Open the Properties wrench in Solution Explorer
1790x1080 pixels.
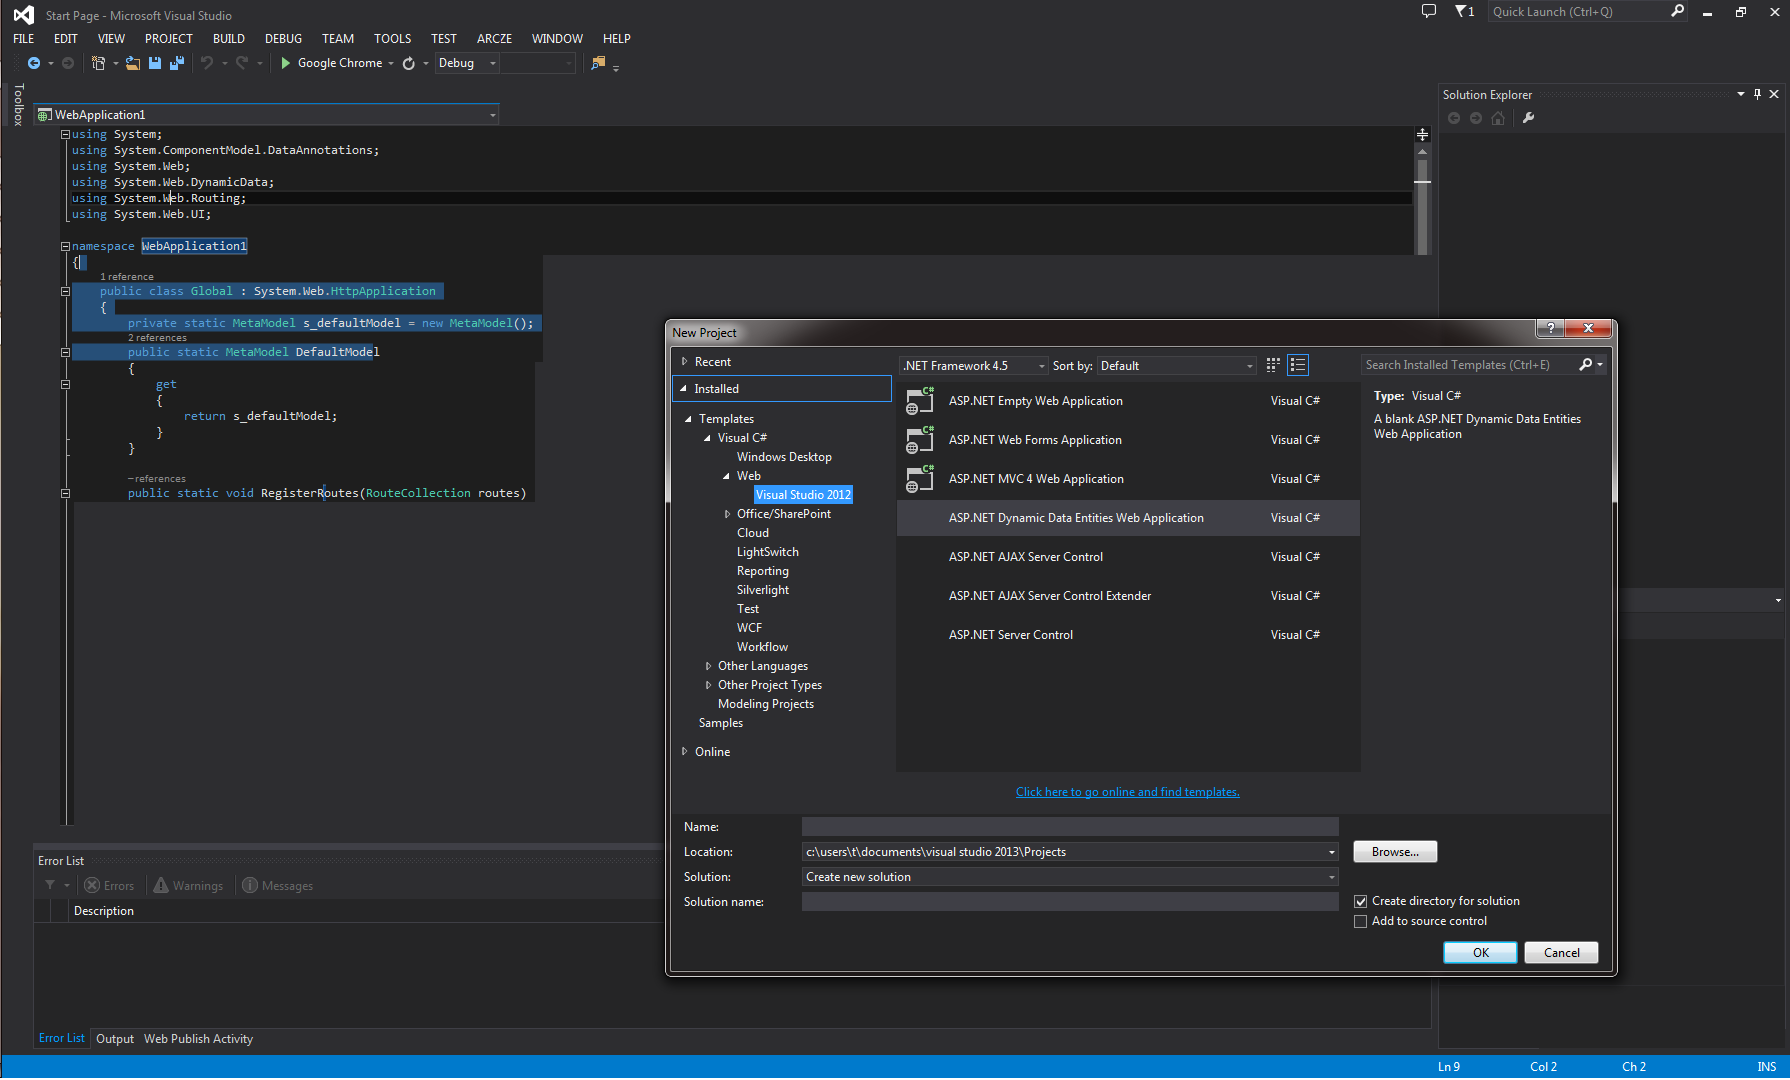coord(1528,118)
